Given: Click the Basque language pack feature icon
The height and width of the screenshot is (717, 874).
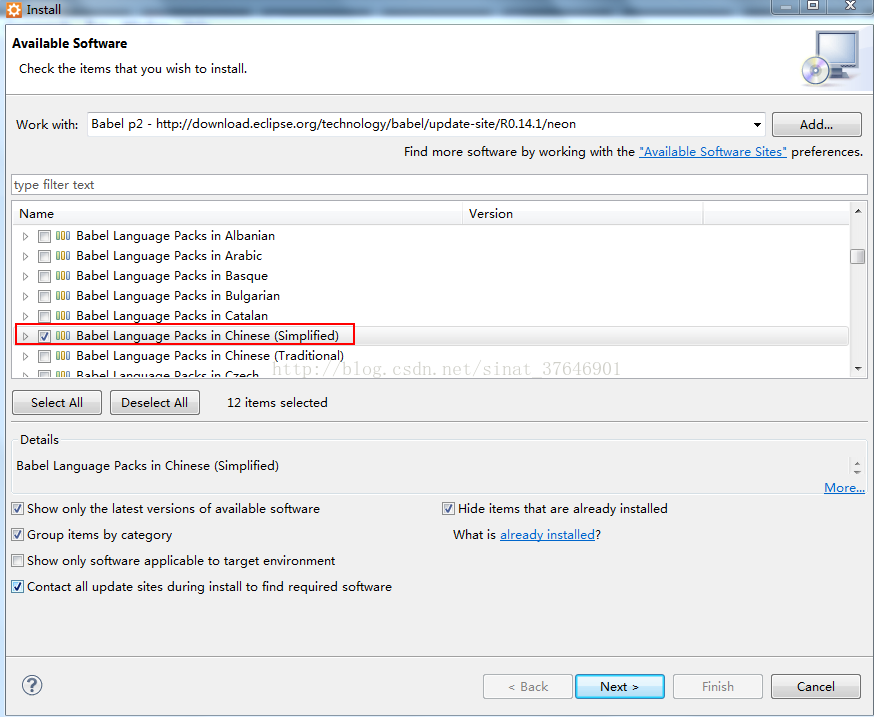Looking at the screenshot, I should (x=63, y=276).
